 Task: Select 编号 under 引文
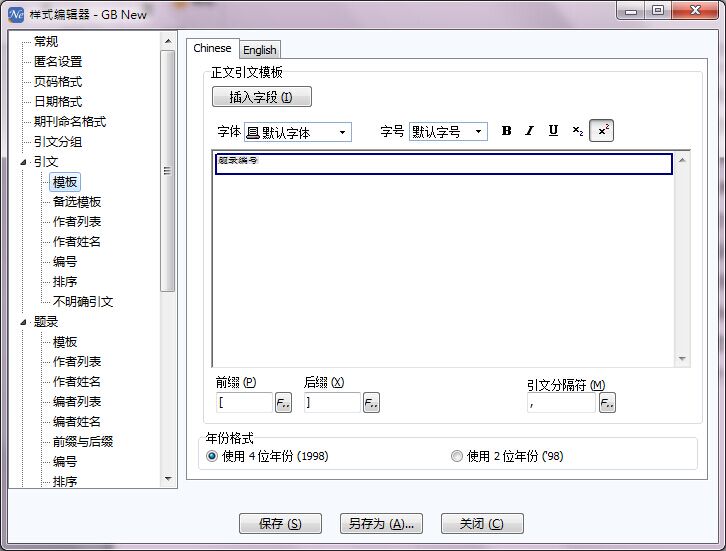point(65,262)
